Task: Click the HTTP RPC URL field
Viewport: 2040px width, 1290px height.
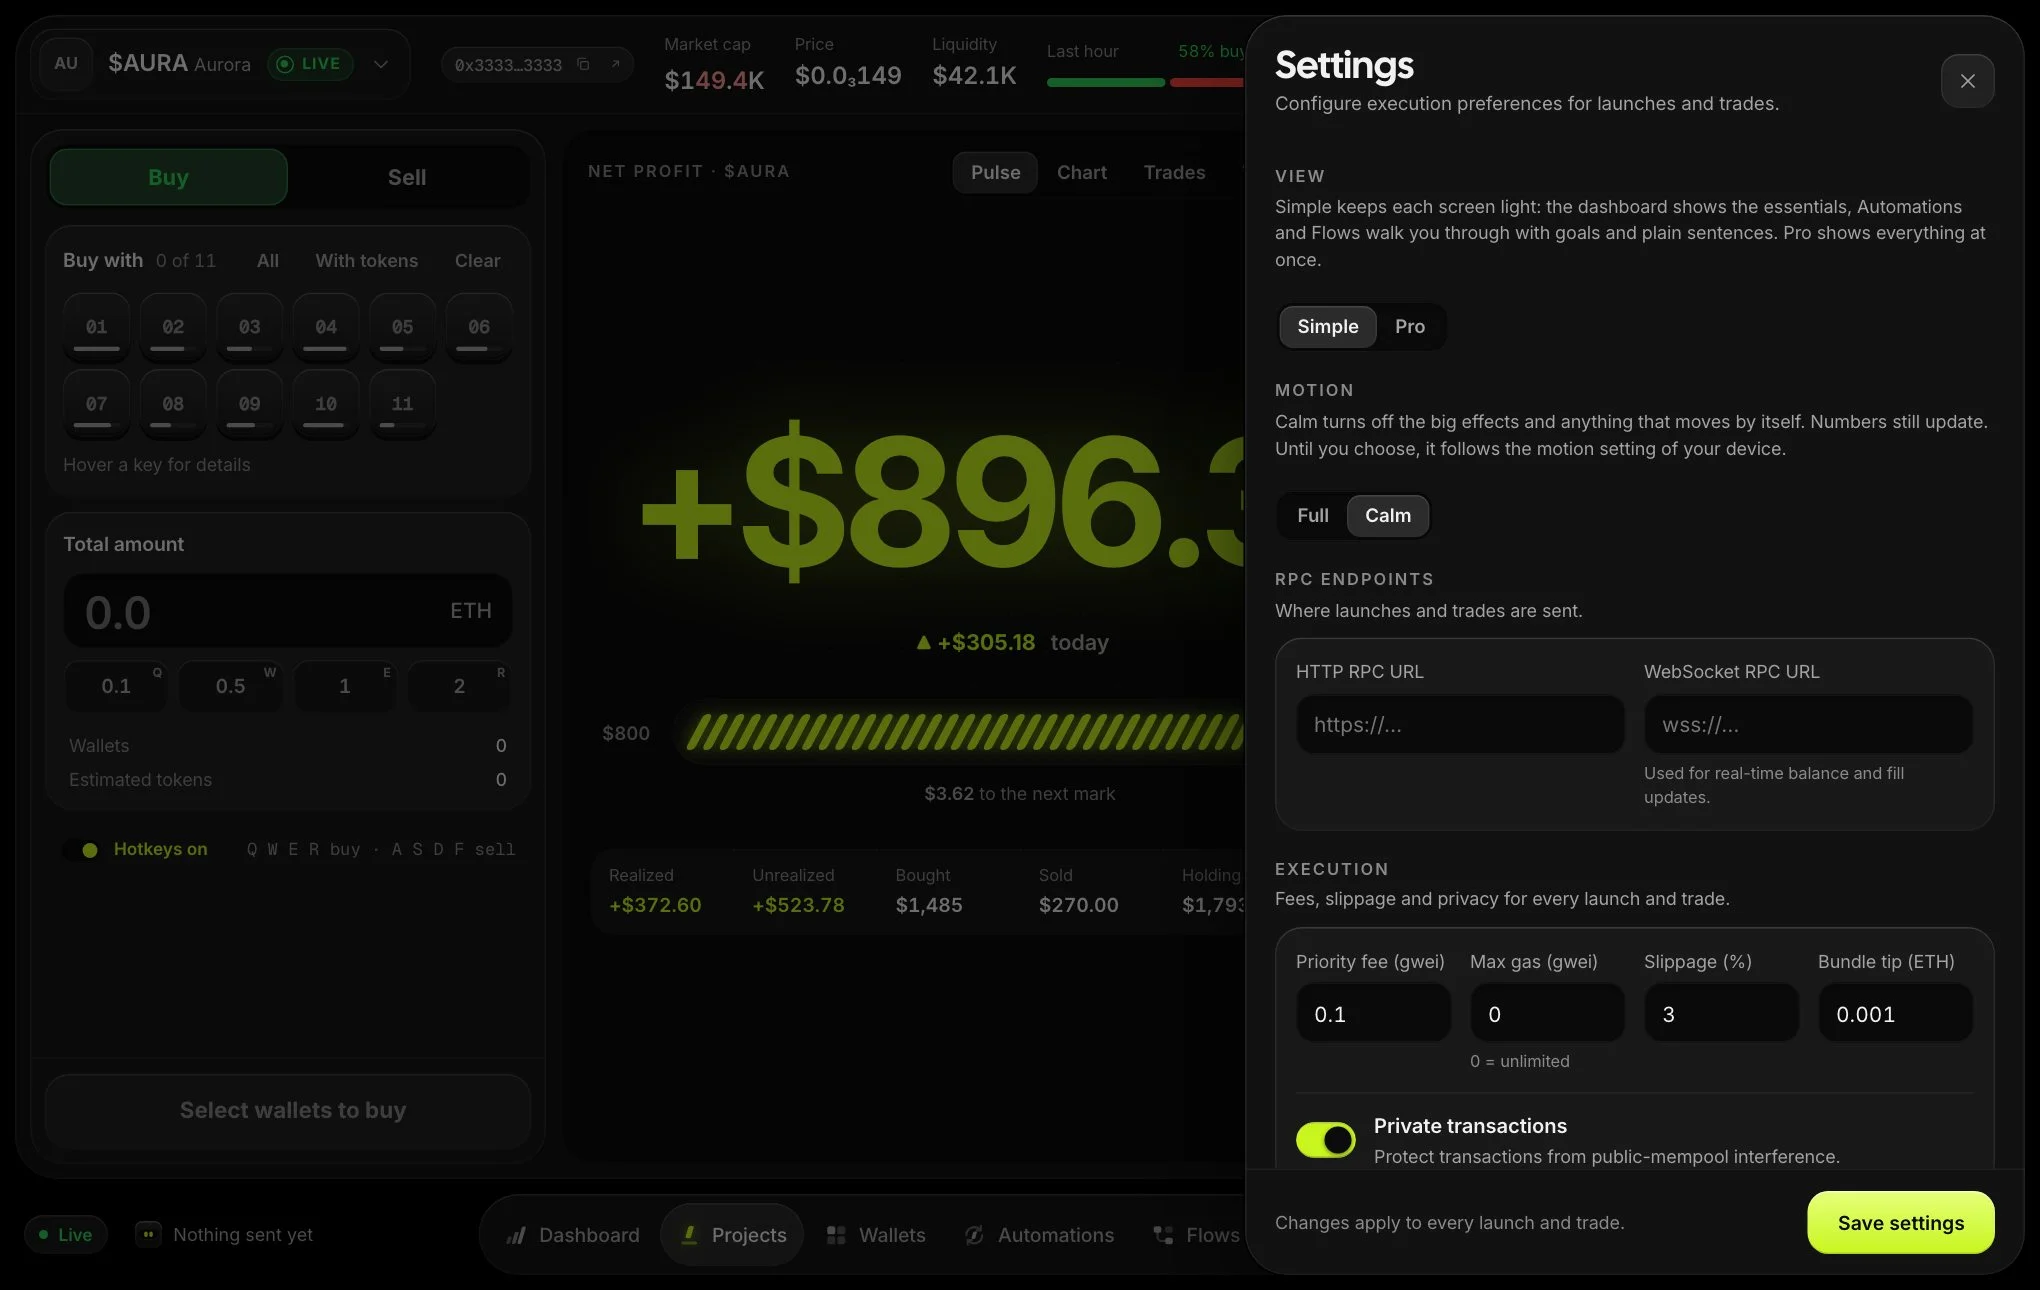Action: 1460,725
